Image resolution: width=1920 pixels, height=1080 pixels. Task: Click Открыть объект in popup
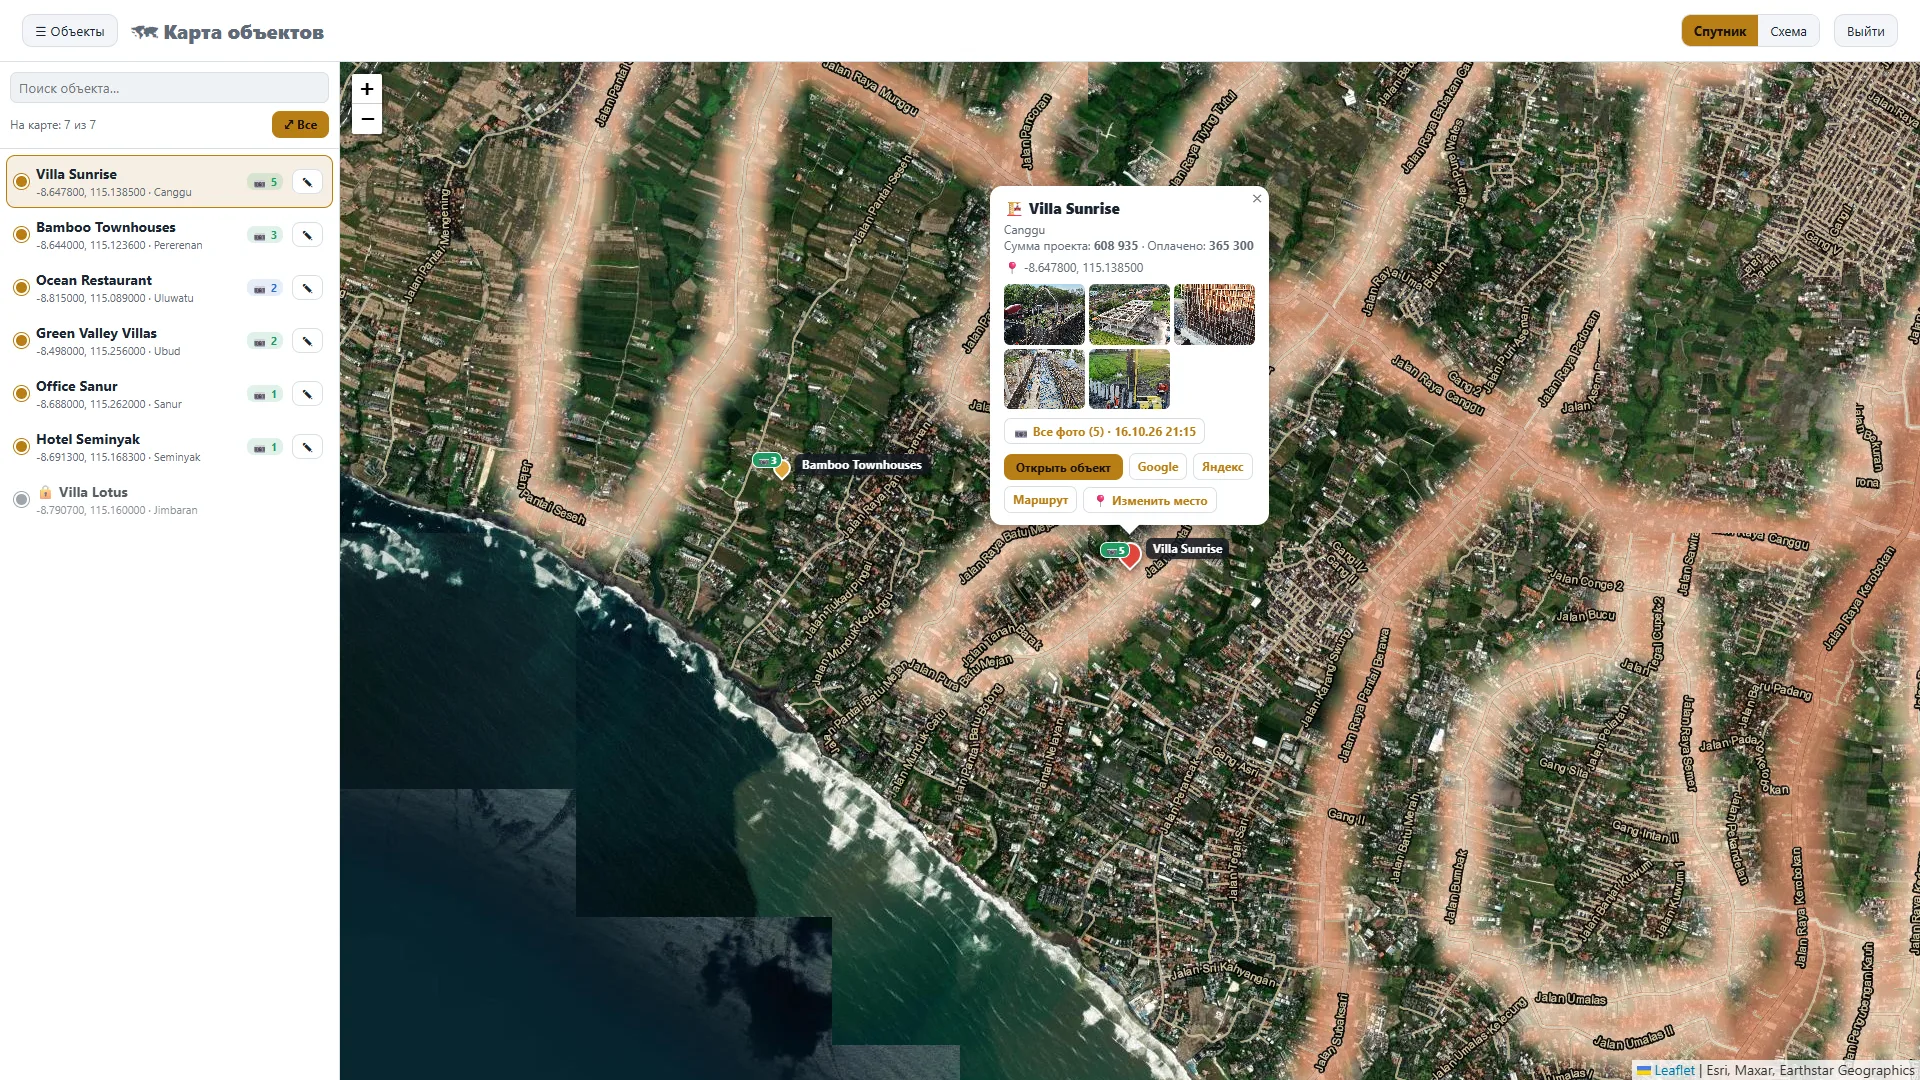click(1063, 467)
